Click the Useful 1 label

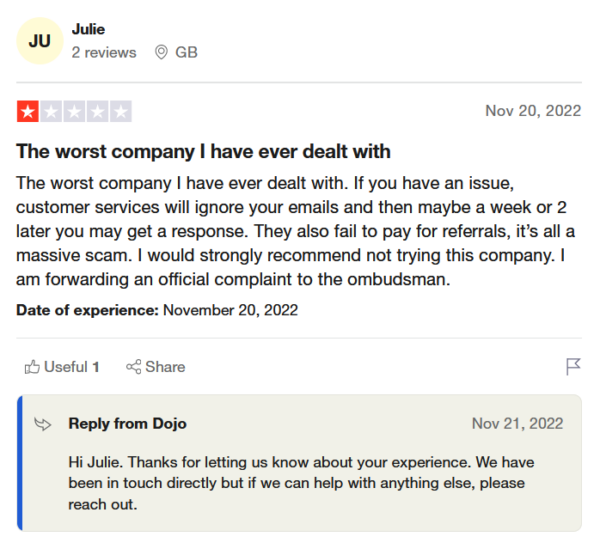tap(71, 367)
